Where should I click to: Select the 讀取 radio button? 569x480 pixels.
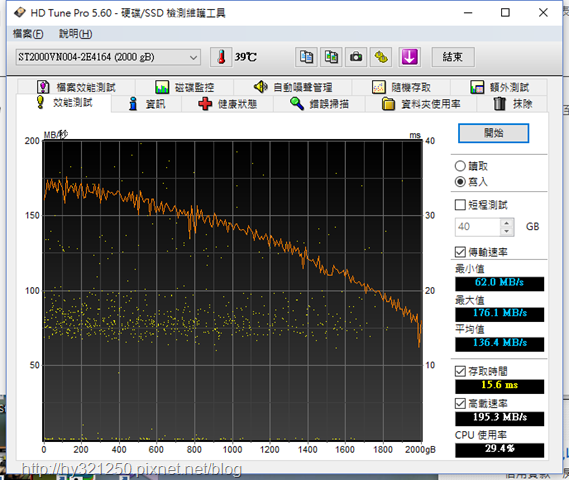460,166
